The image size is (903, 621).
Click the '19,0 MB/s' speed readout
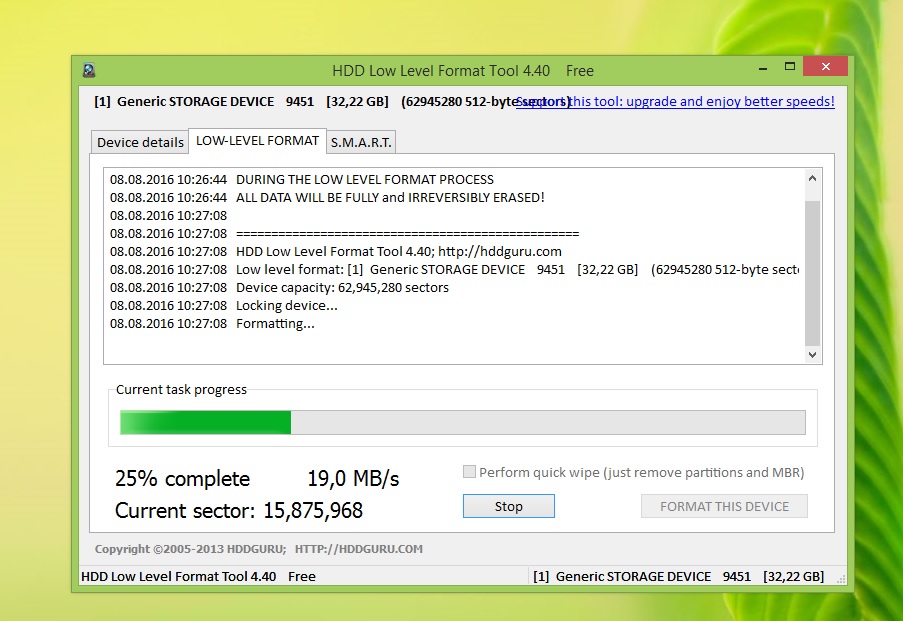pos(353,478)
